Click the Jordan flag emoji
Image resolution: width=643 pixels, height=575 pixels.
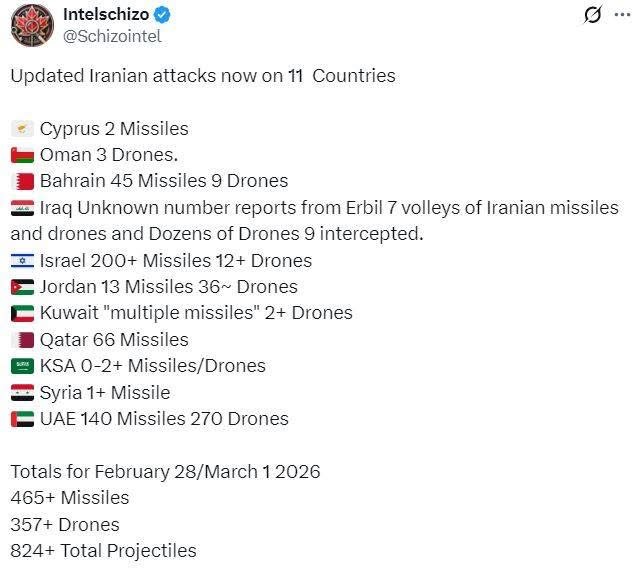pos(22,287)
